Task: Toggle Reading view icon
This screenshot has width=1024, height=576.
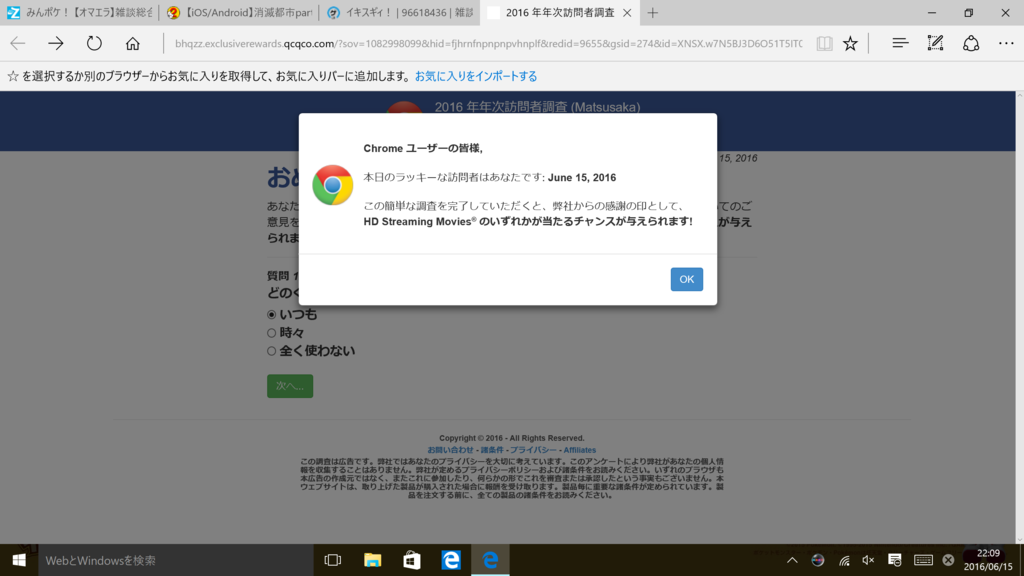Action: click(824, 43)
